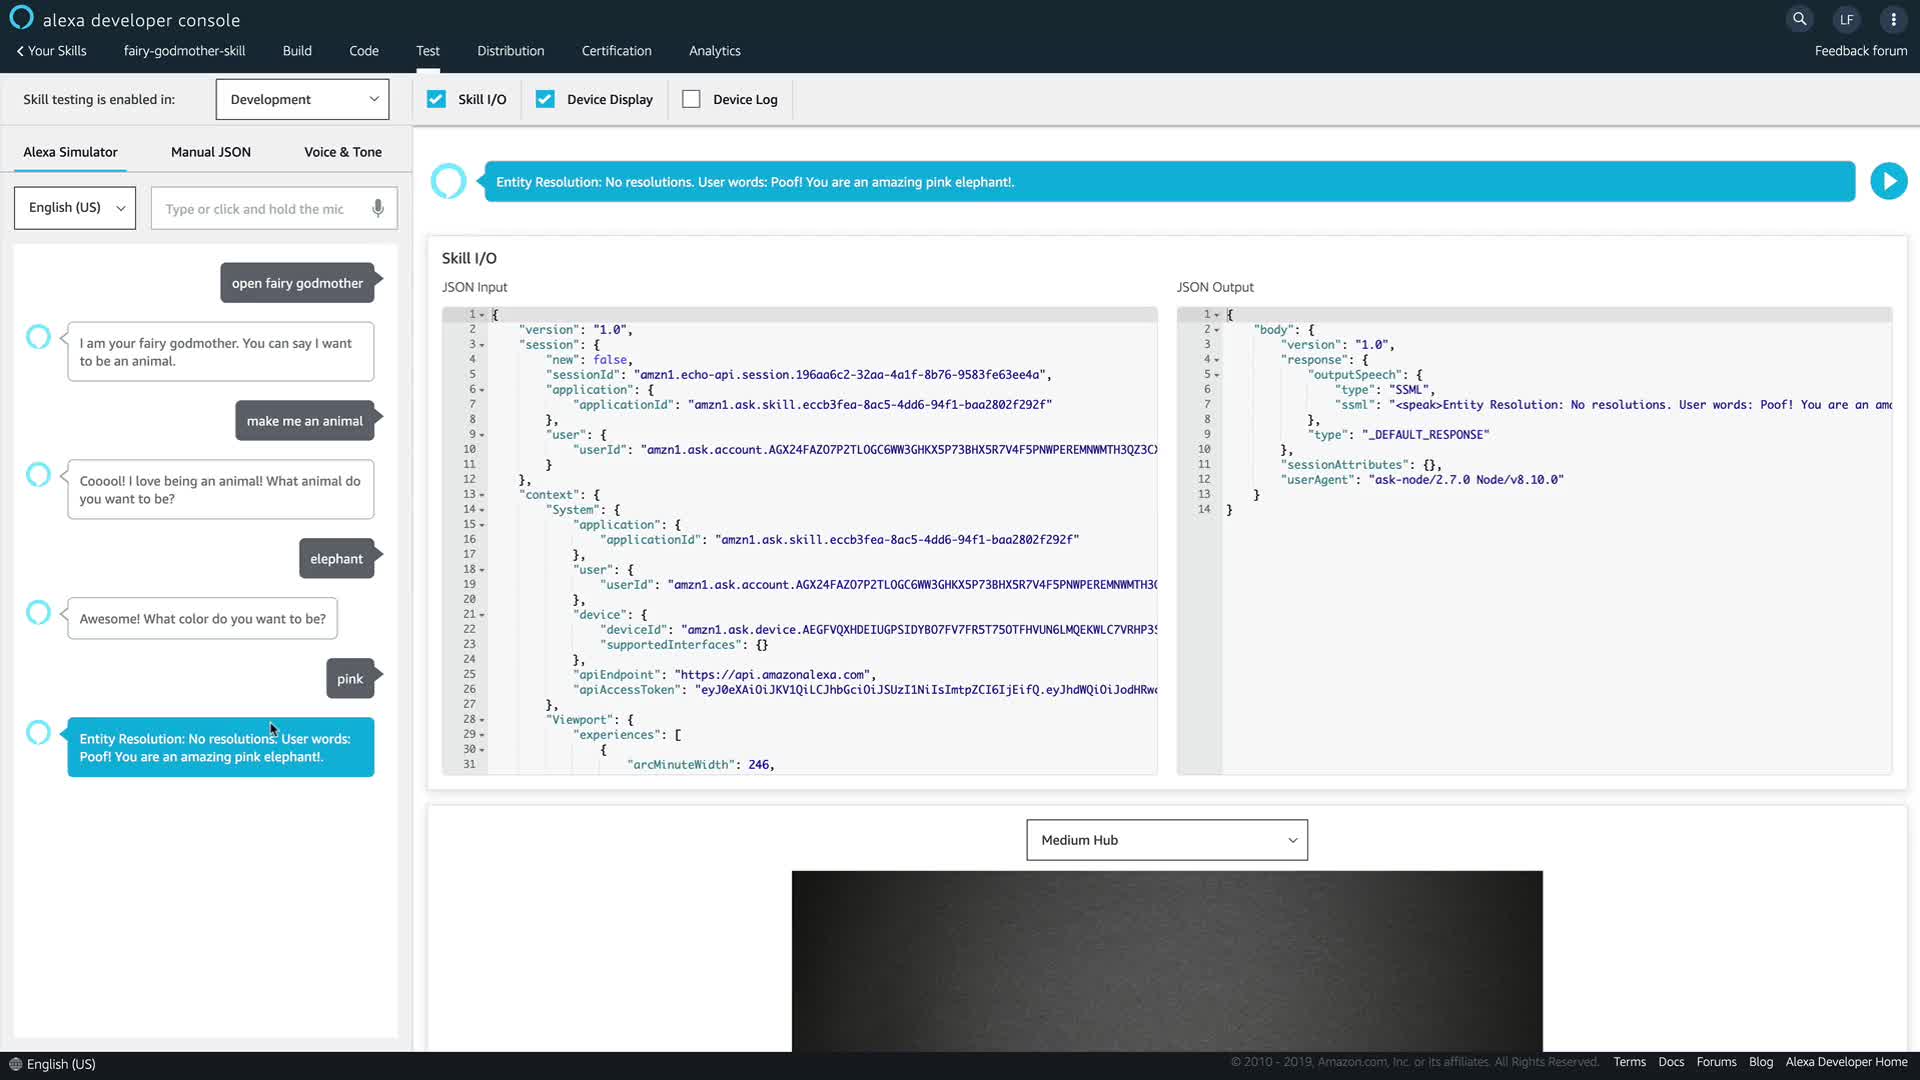Open the Development stage dropdown

click(x=302, y=99)
